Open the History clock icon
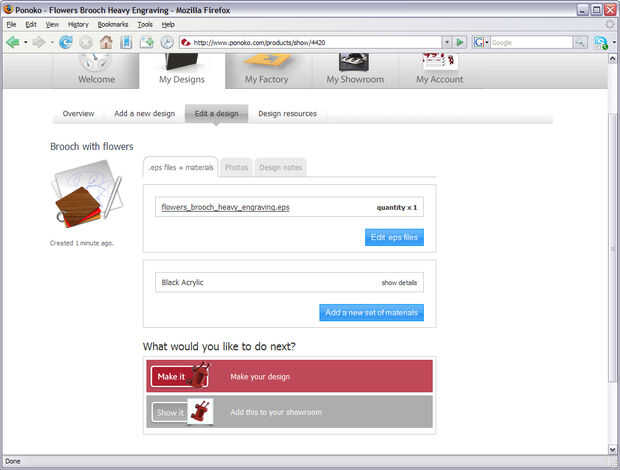 (x=167, y=42)
